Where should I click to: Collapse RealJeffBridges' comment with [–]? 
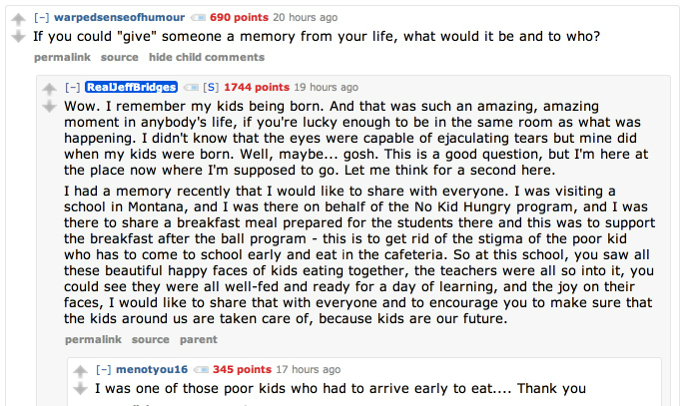[x=73, y=88]
